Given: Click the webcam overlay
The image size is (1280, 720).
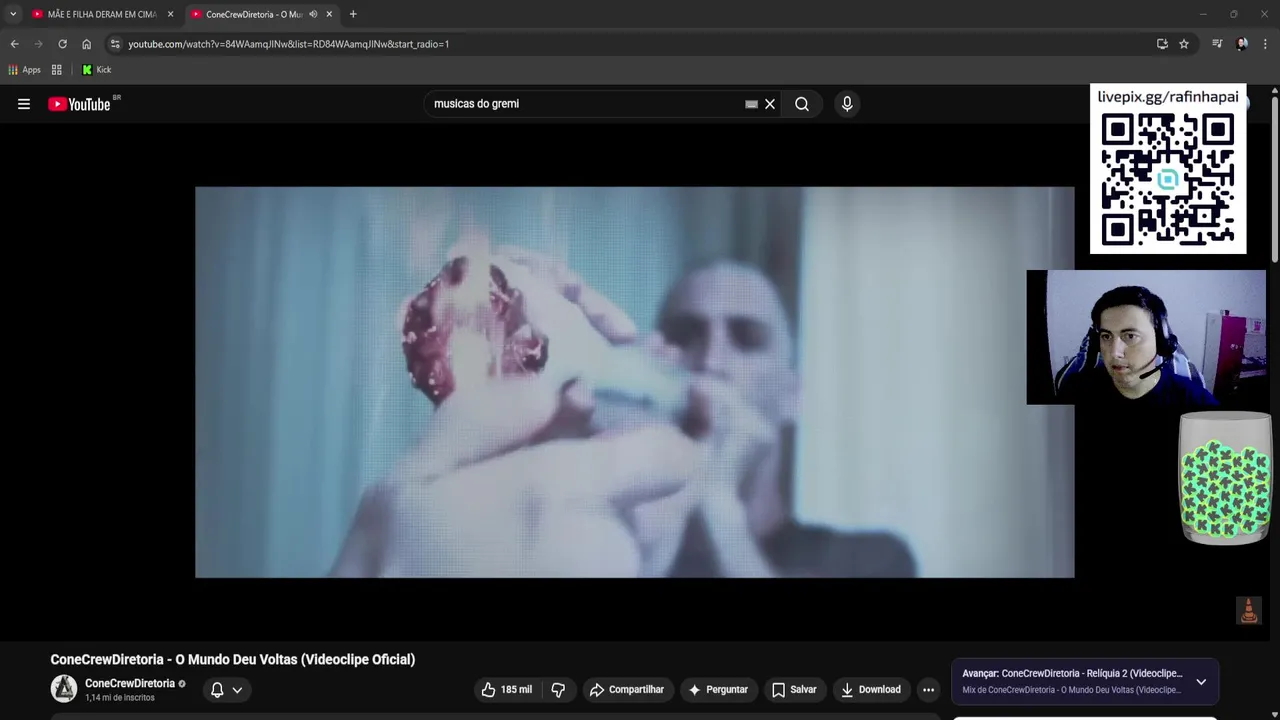Looking at the screenshot, I should (1146, 337).
